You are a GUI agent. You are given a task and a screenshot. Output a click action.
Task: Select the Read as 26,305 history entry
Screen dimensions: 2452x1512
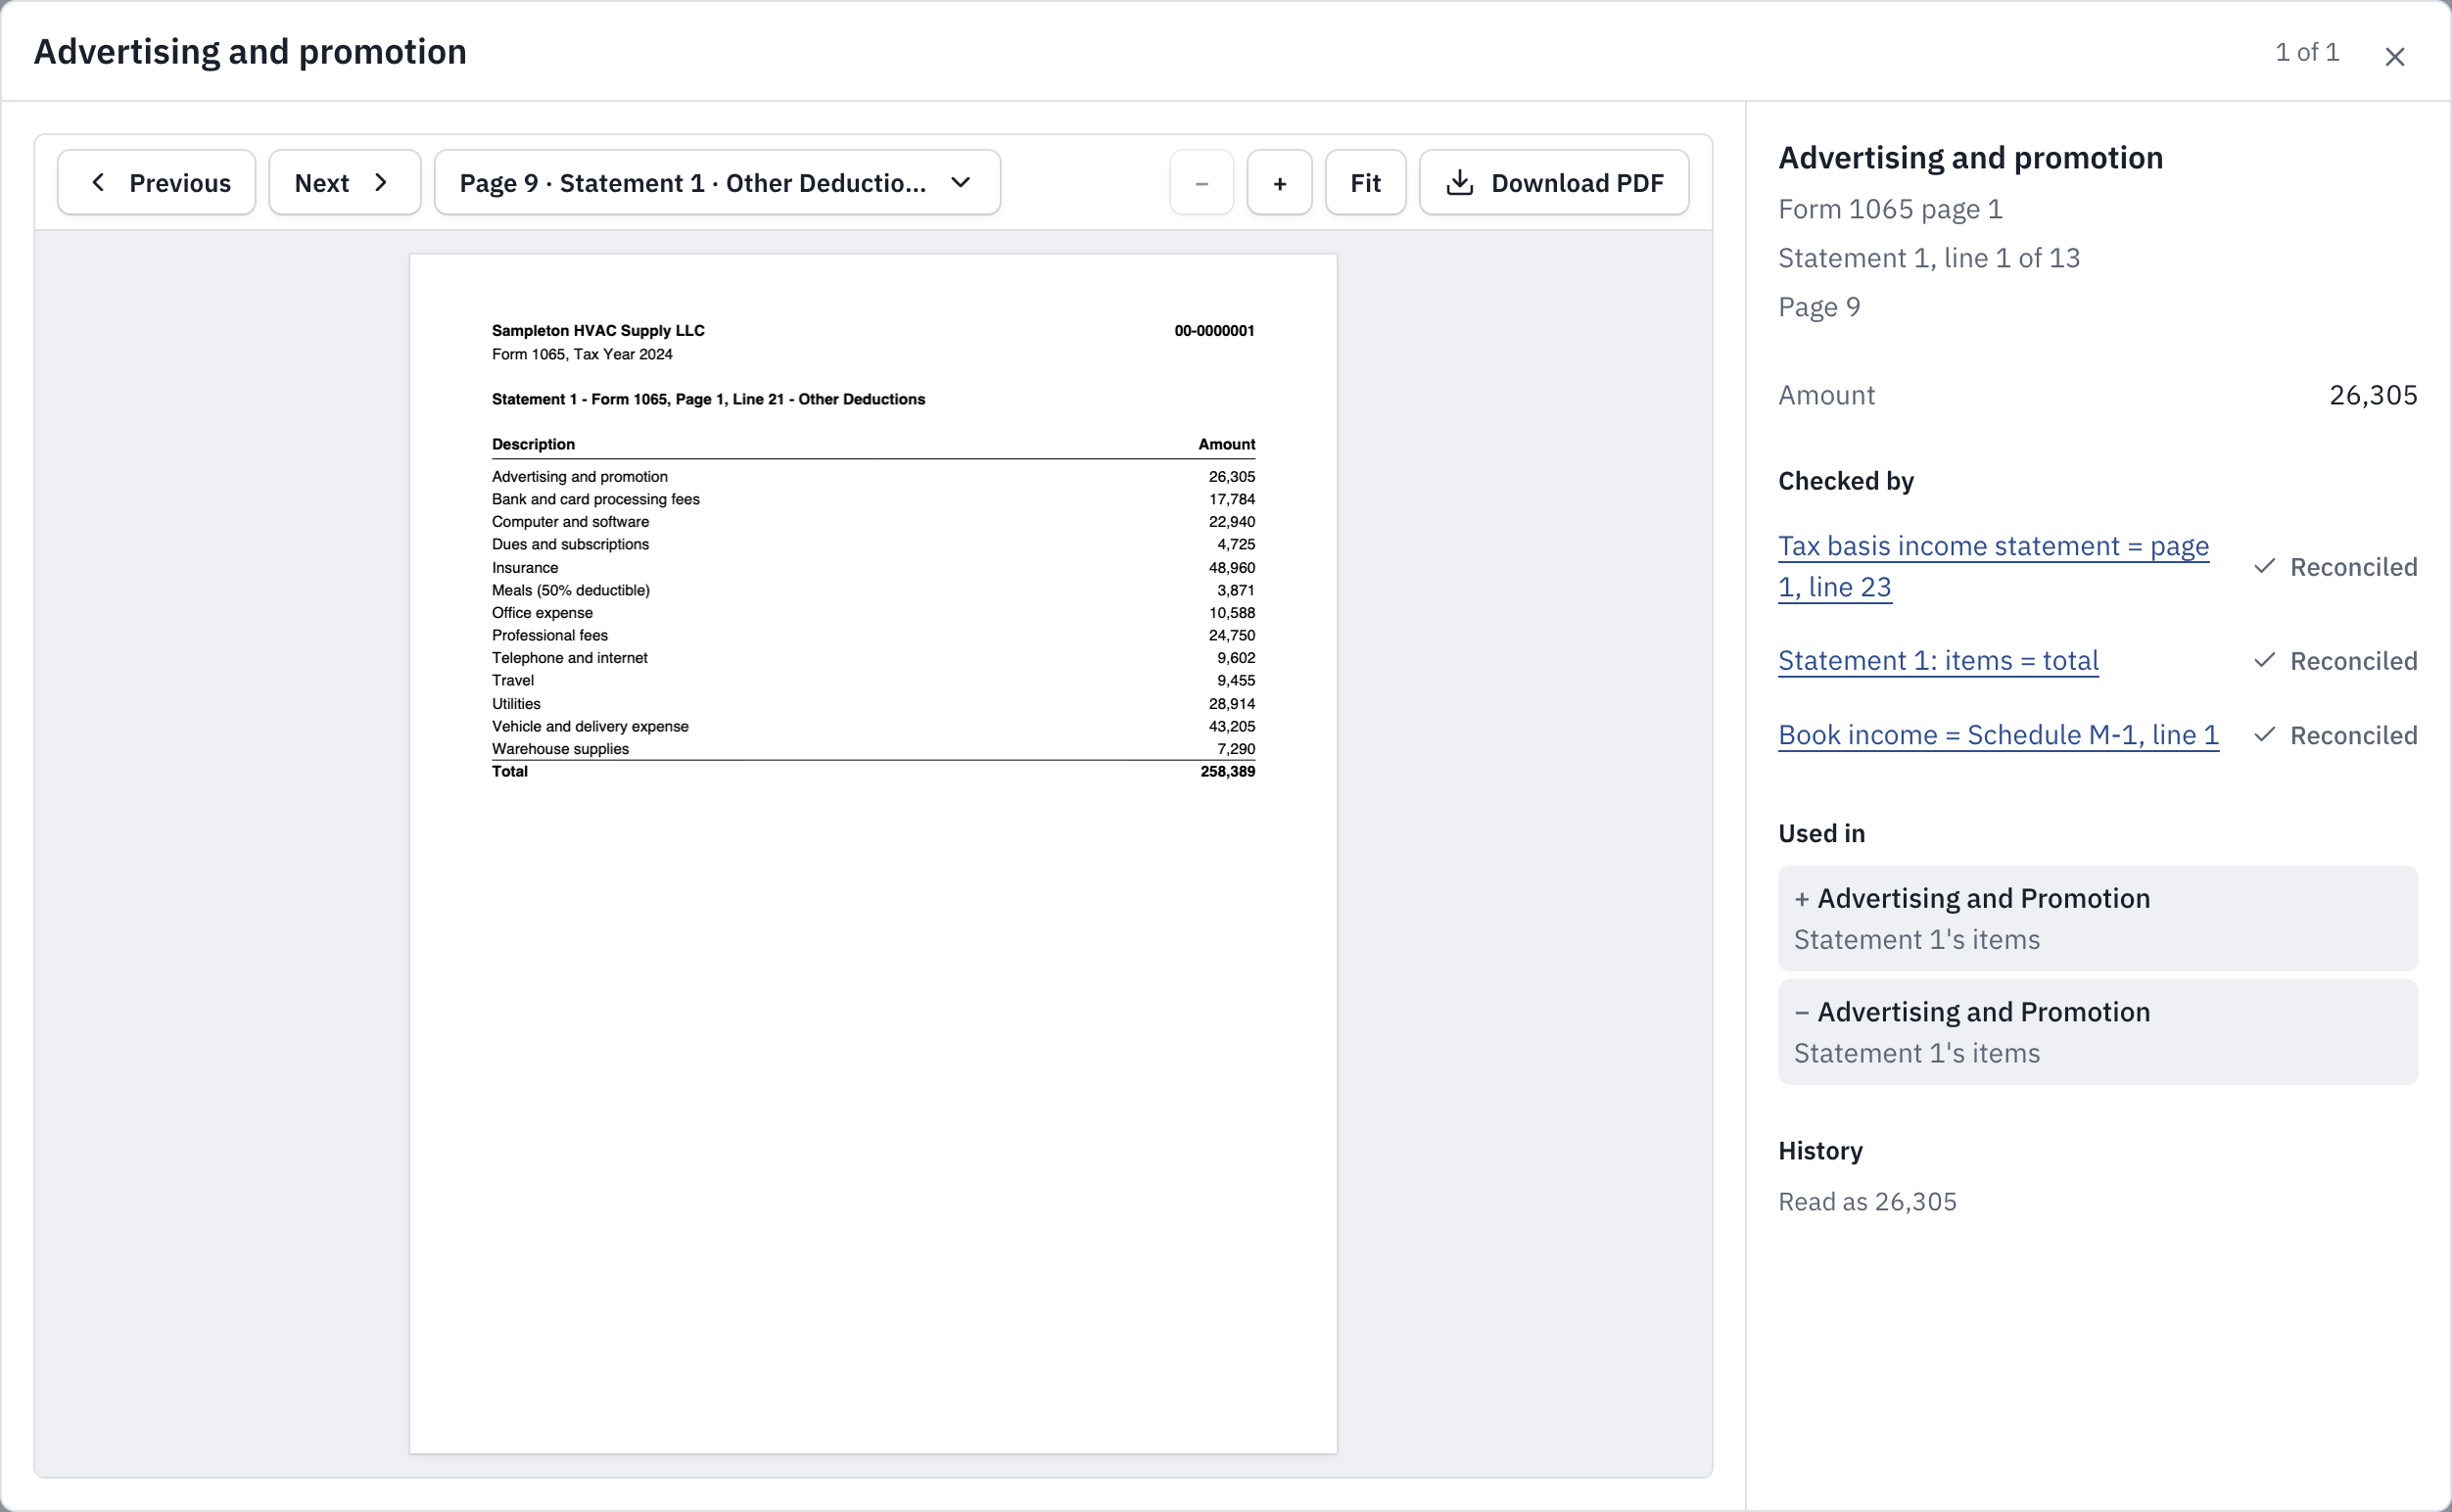1867,1201
